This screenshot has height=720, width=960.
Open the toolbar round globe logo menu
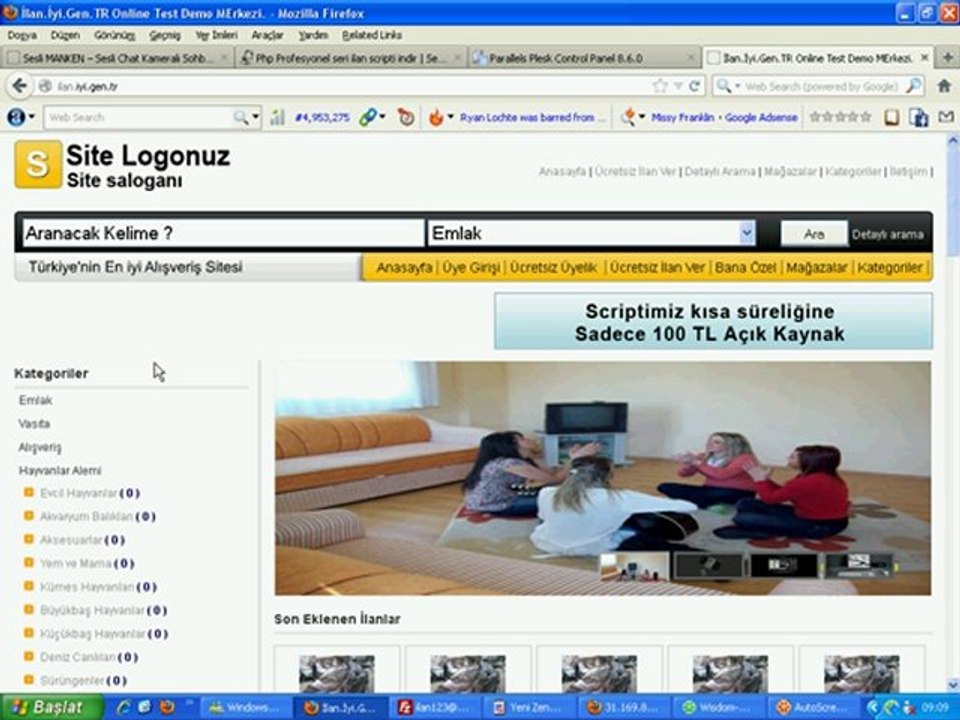click(x=20, y=117)
